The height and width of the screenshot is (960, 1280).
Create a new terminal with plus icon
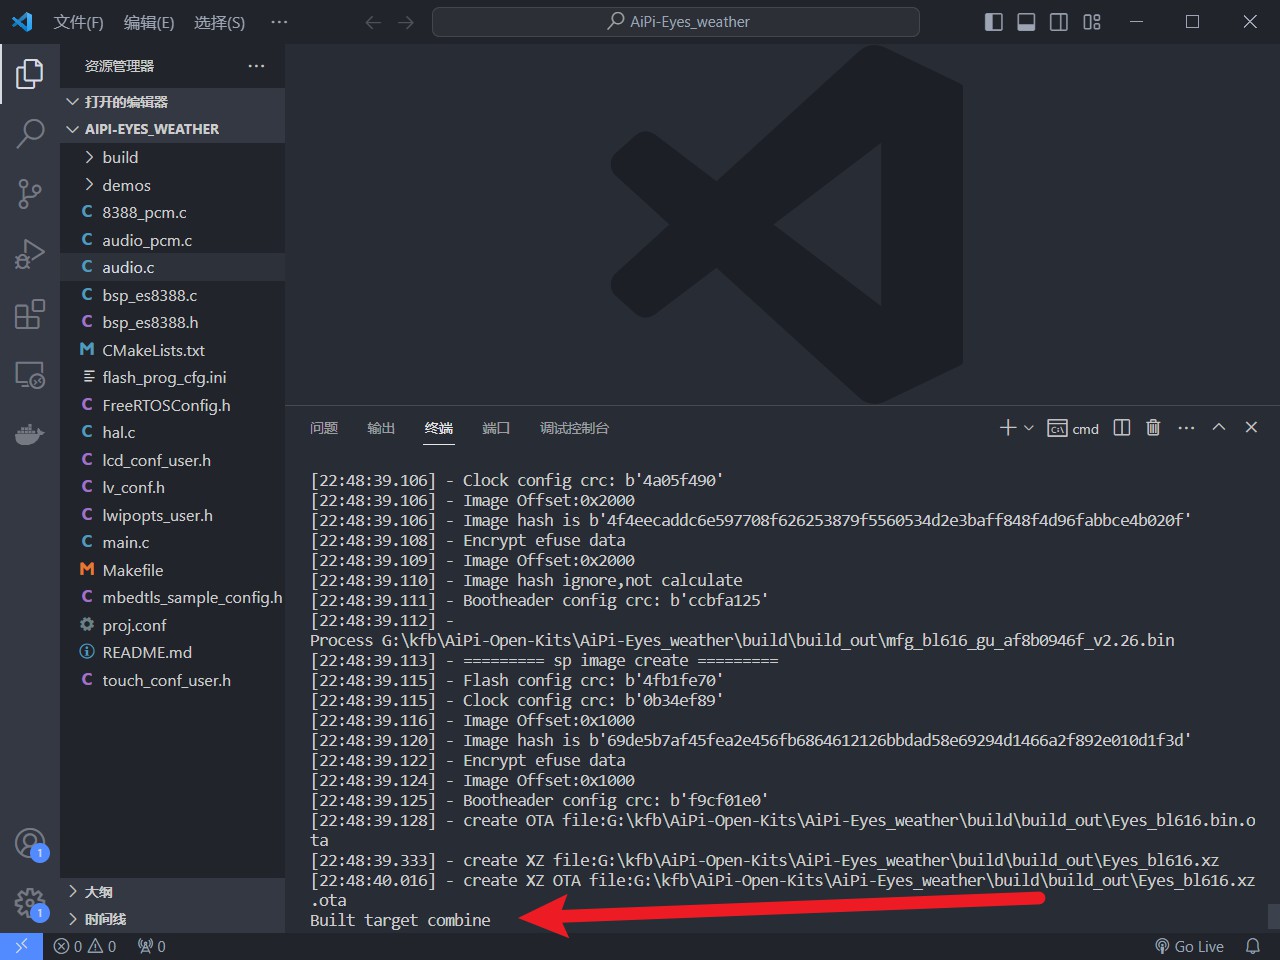point(1008,428)
